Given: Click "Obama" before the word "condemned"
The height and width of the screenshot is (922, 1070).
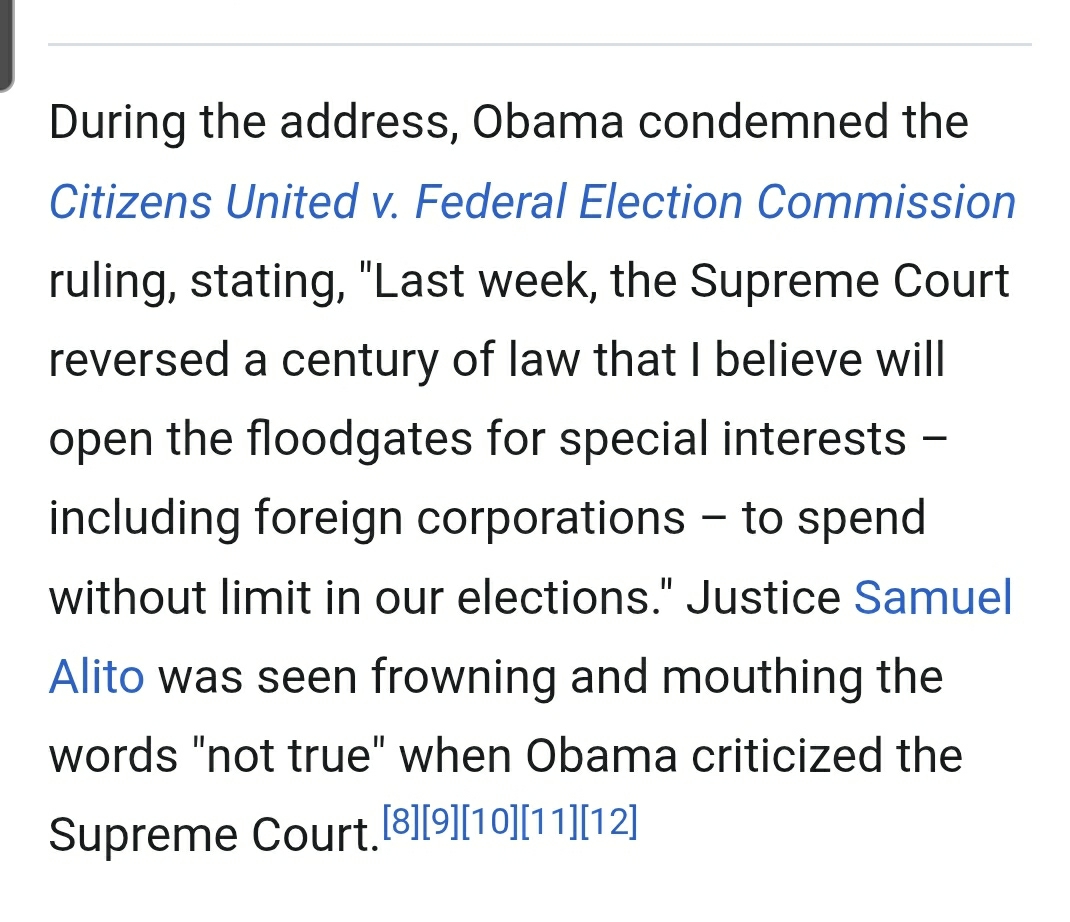Looking at the screenshot, I should [x=548, y=123].
